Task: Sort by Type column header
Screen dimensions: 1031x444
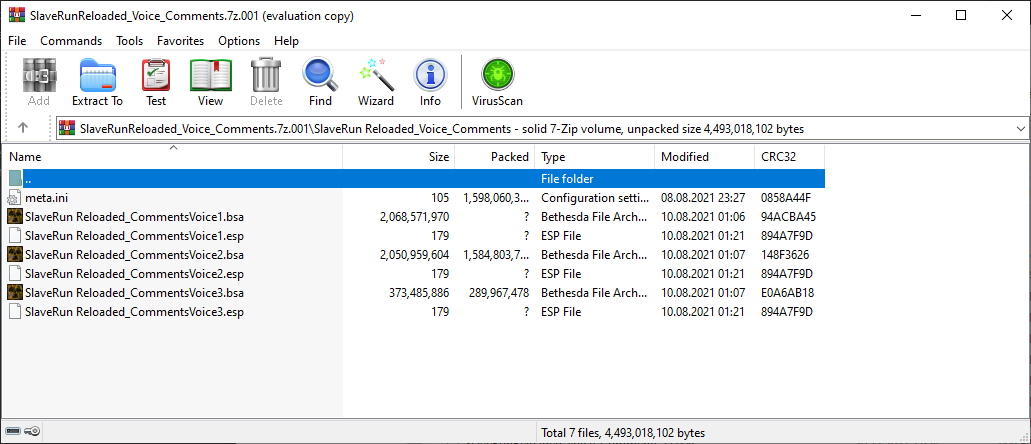Action: (x=595, y=157)
